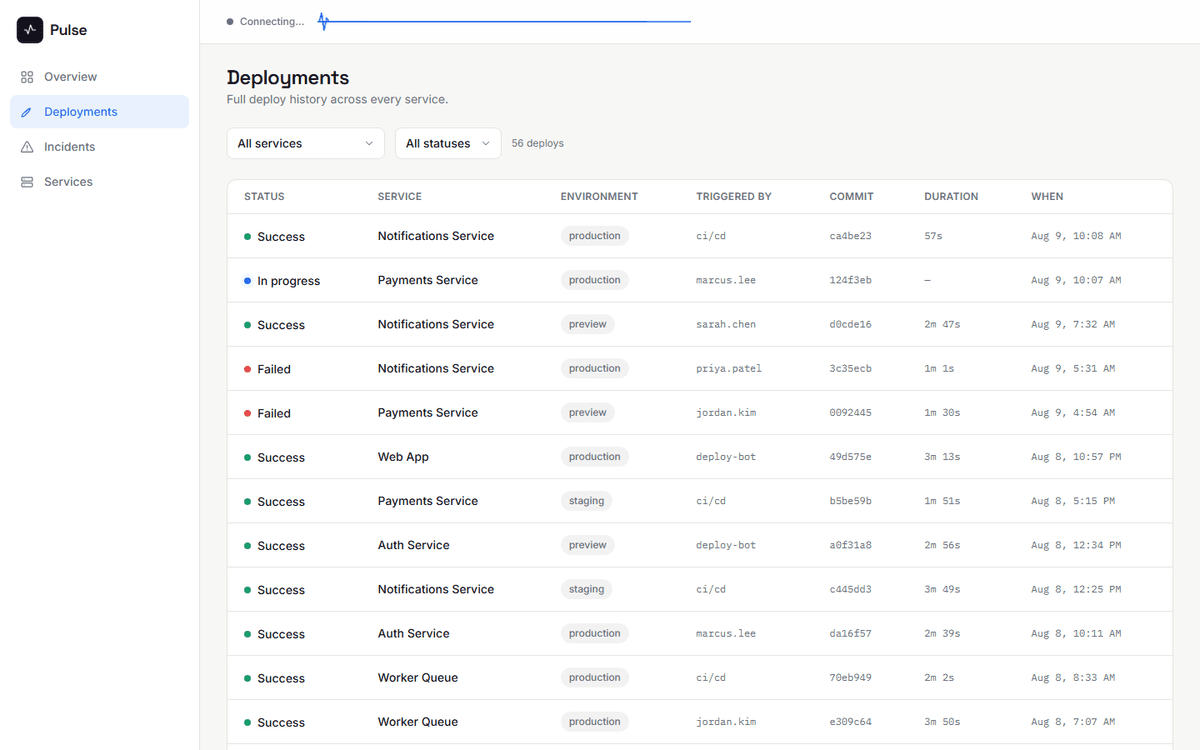Screen dimensions: 1200x750
Task: Click commit 0092445
Action: (x=851, y=412)
